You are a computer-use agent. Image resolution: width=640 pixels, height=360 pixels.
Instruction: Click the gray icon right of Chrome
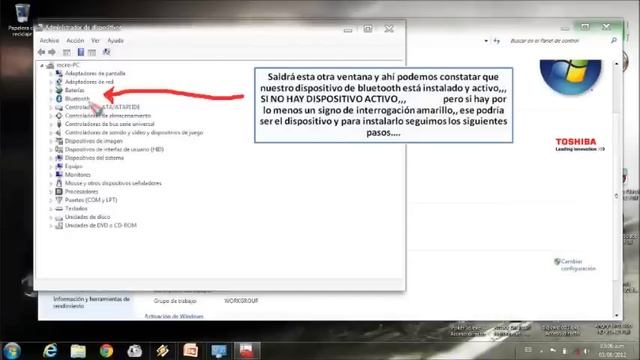pos(134,351)
